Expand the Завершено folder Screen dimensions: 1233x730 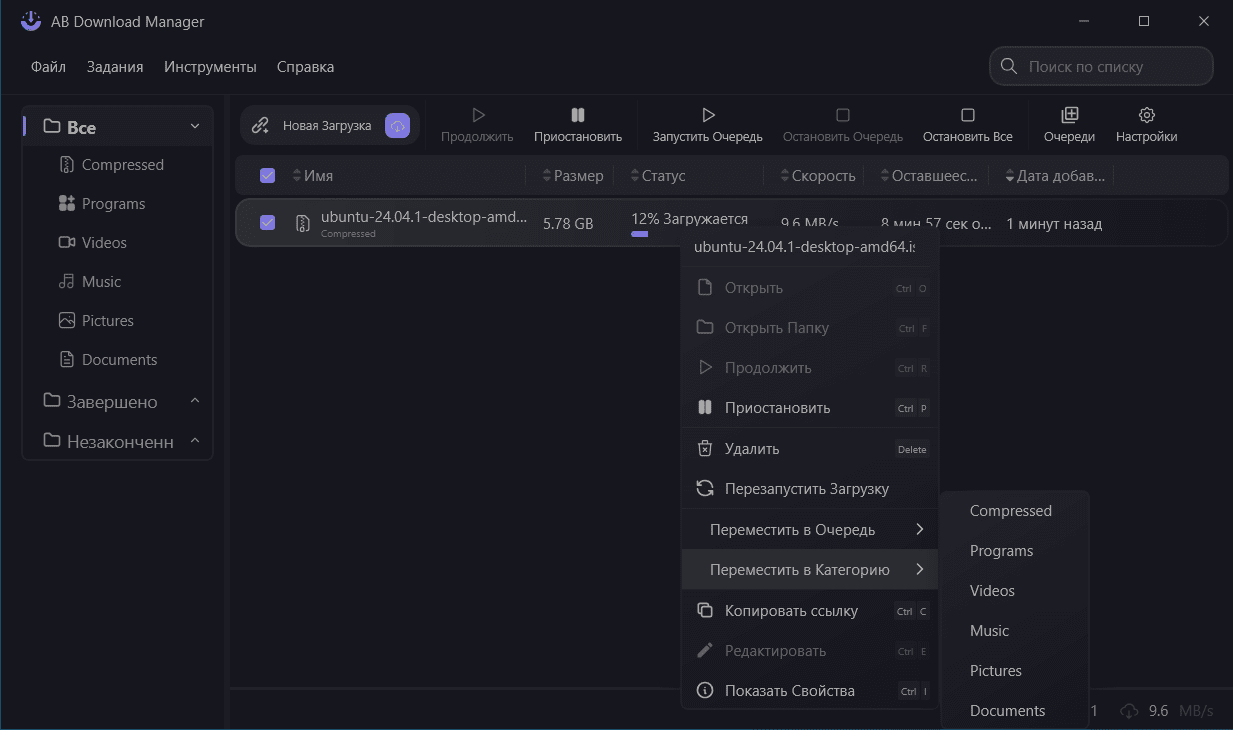tap(195, 401)
